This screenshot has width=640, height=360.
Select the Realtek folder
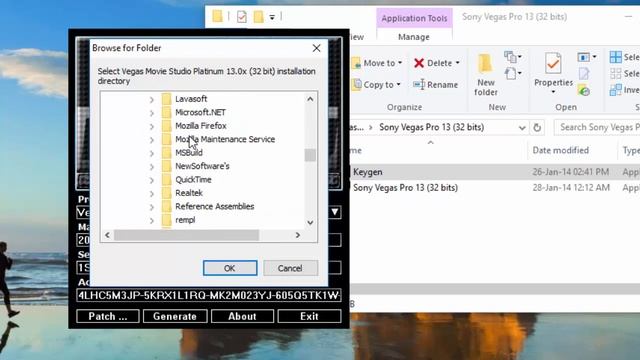click(x=189, y=193)
